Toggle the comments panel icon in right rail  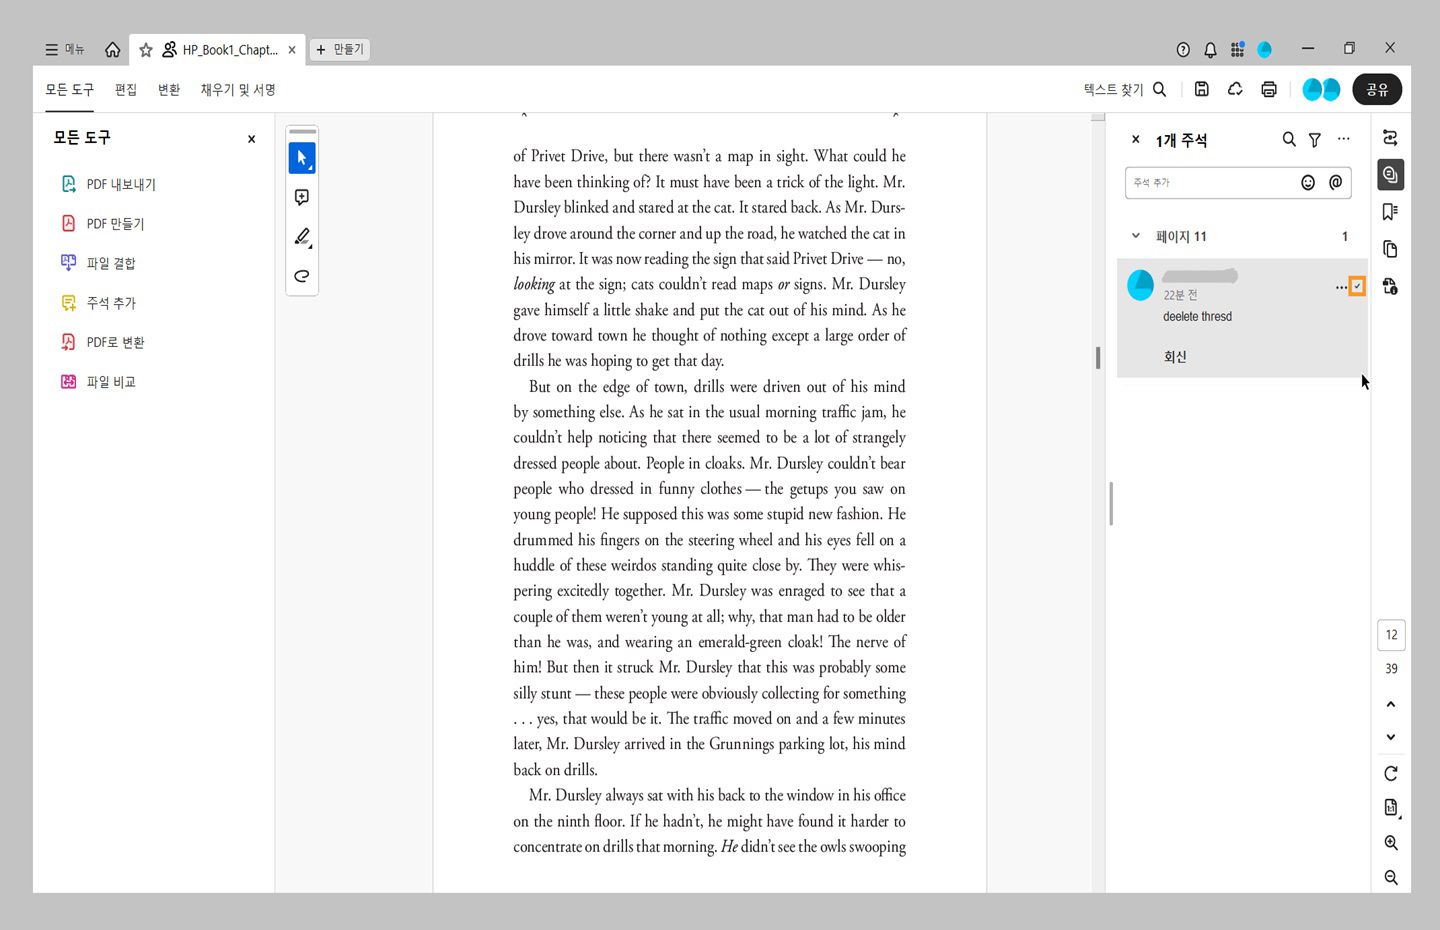1390,175
